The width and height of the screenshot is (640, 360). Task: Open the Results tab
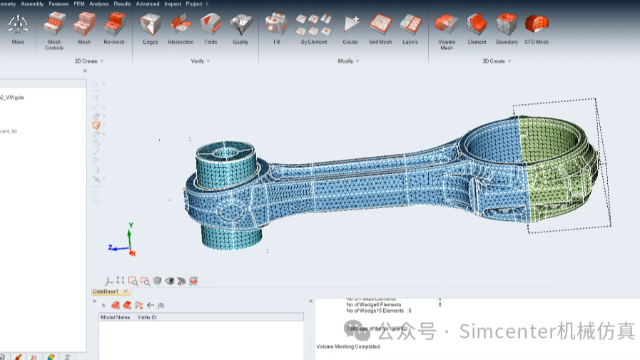pyautogui.click(x=122, y=4)
